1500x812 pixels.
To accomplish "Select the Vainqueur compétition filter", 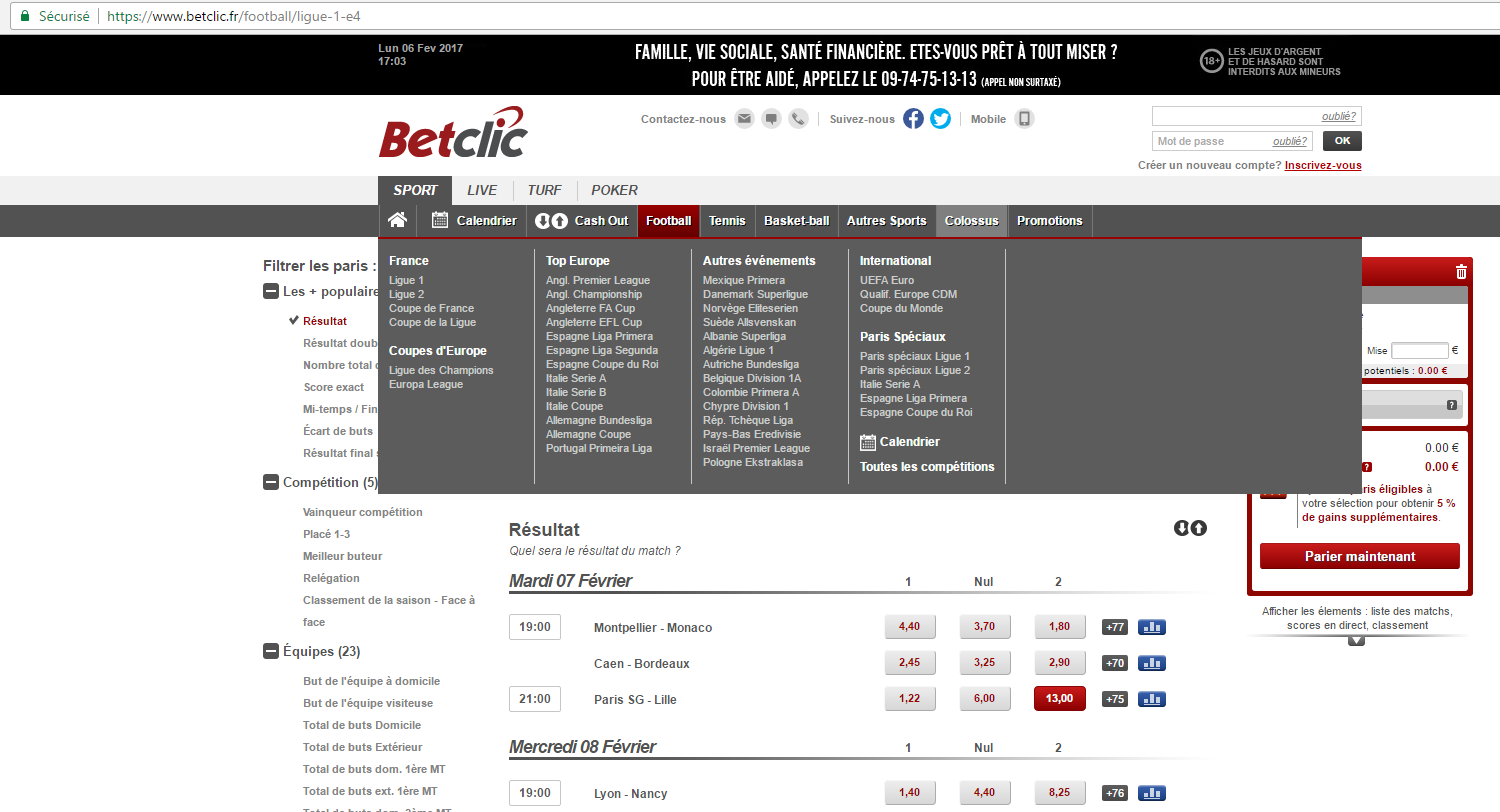I will point(363,512).
